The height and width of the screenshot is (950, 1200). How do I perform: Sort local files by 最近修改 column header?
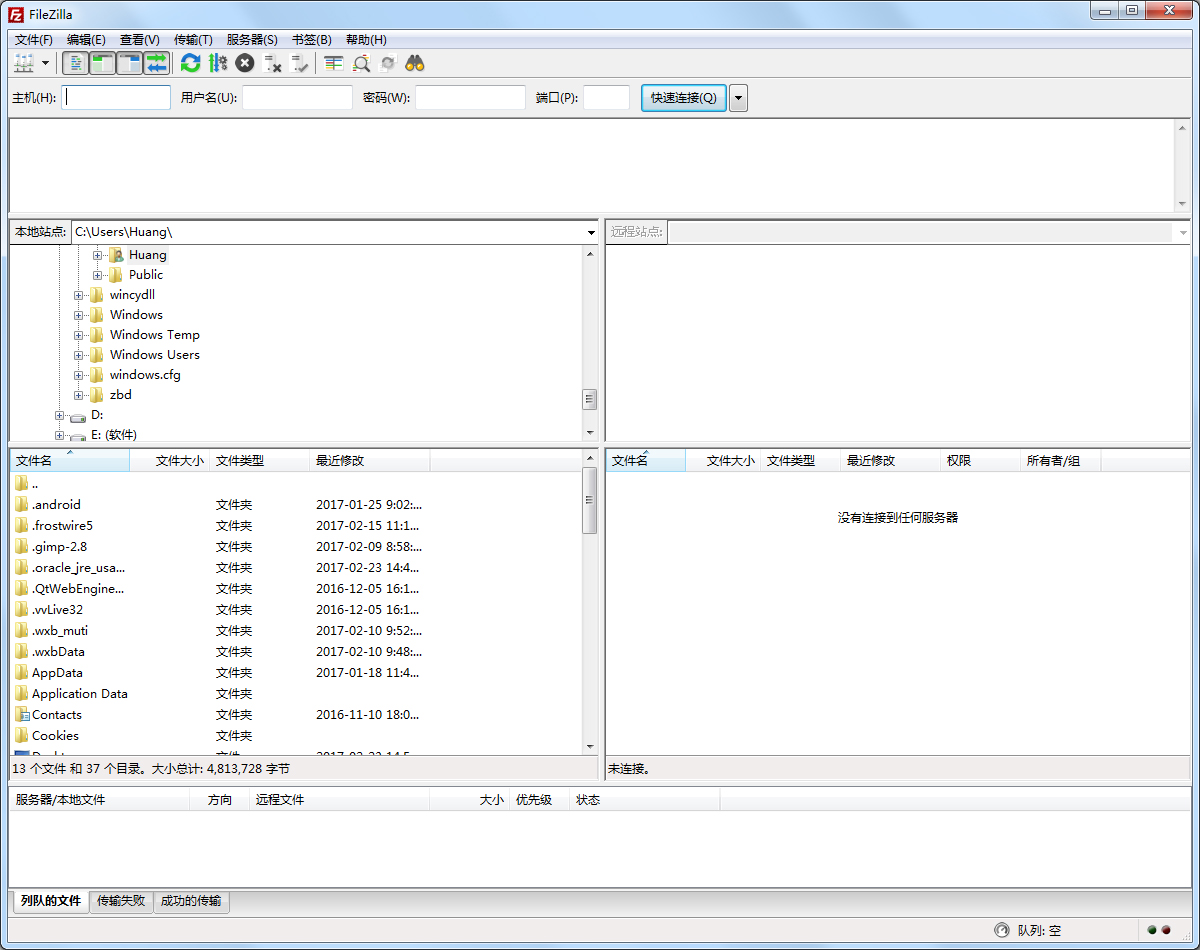[340, 461]
